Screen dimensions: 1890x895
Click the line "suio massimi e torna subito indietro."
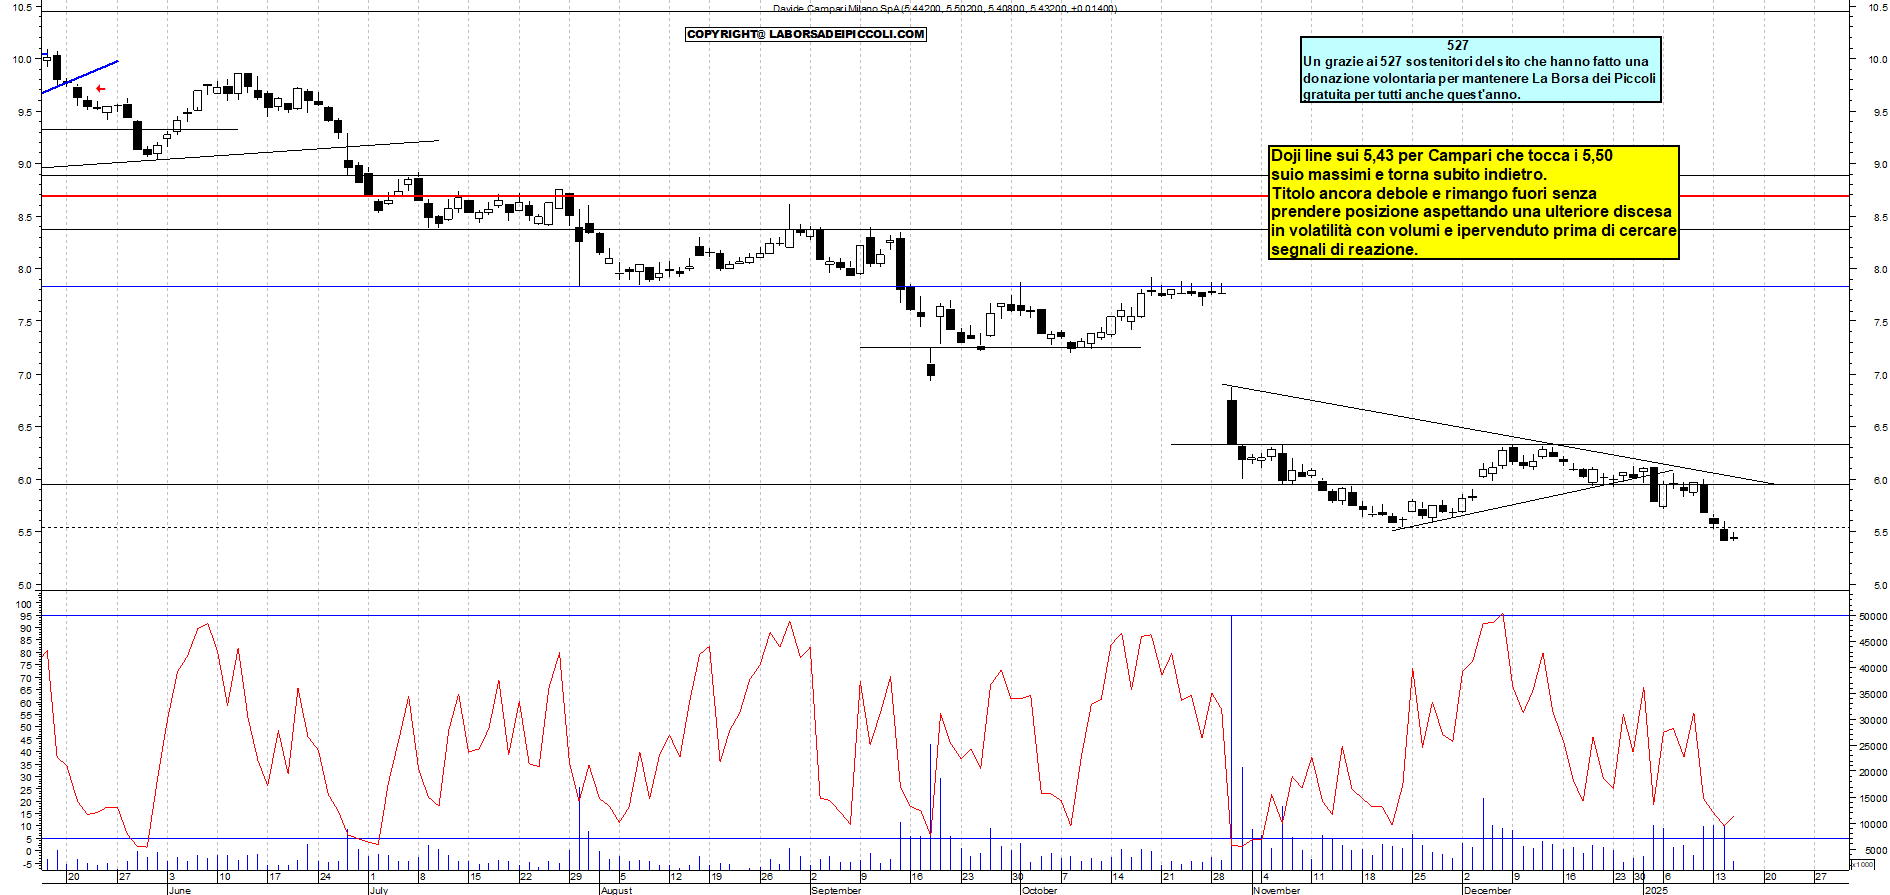[1409, 175]
